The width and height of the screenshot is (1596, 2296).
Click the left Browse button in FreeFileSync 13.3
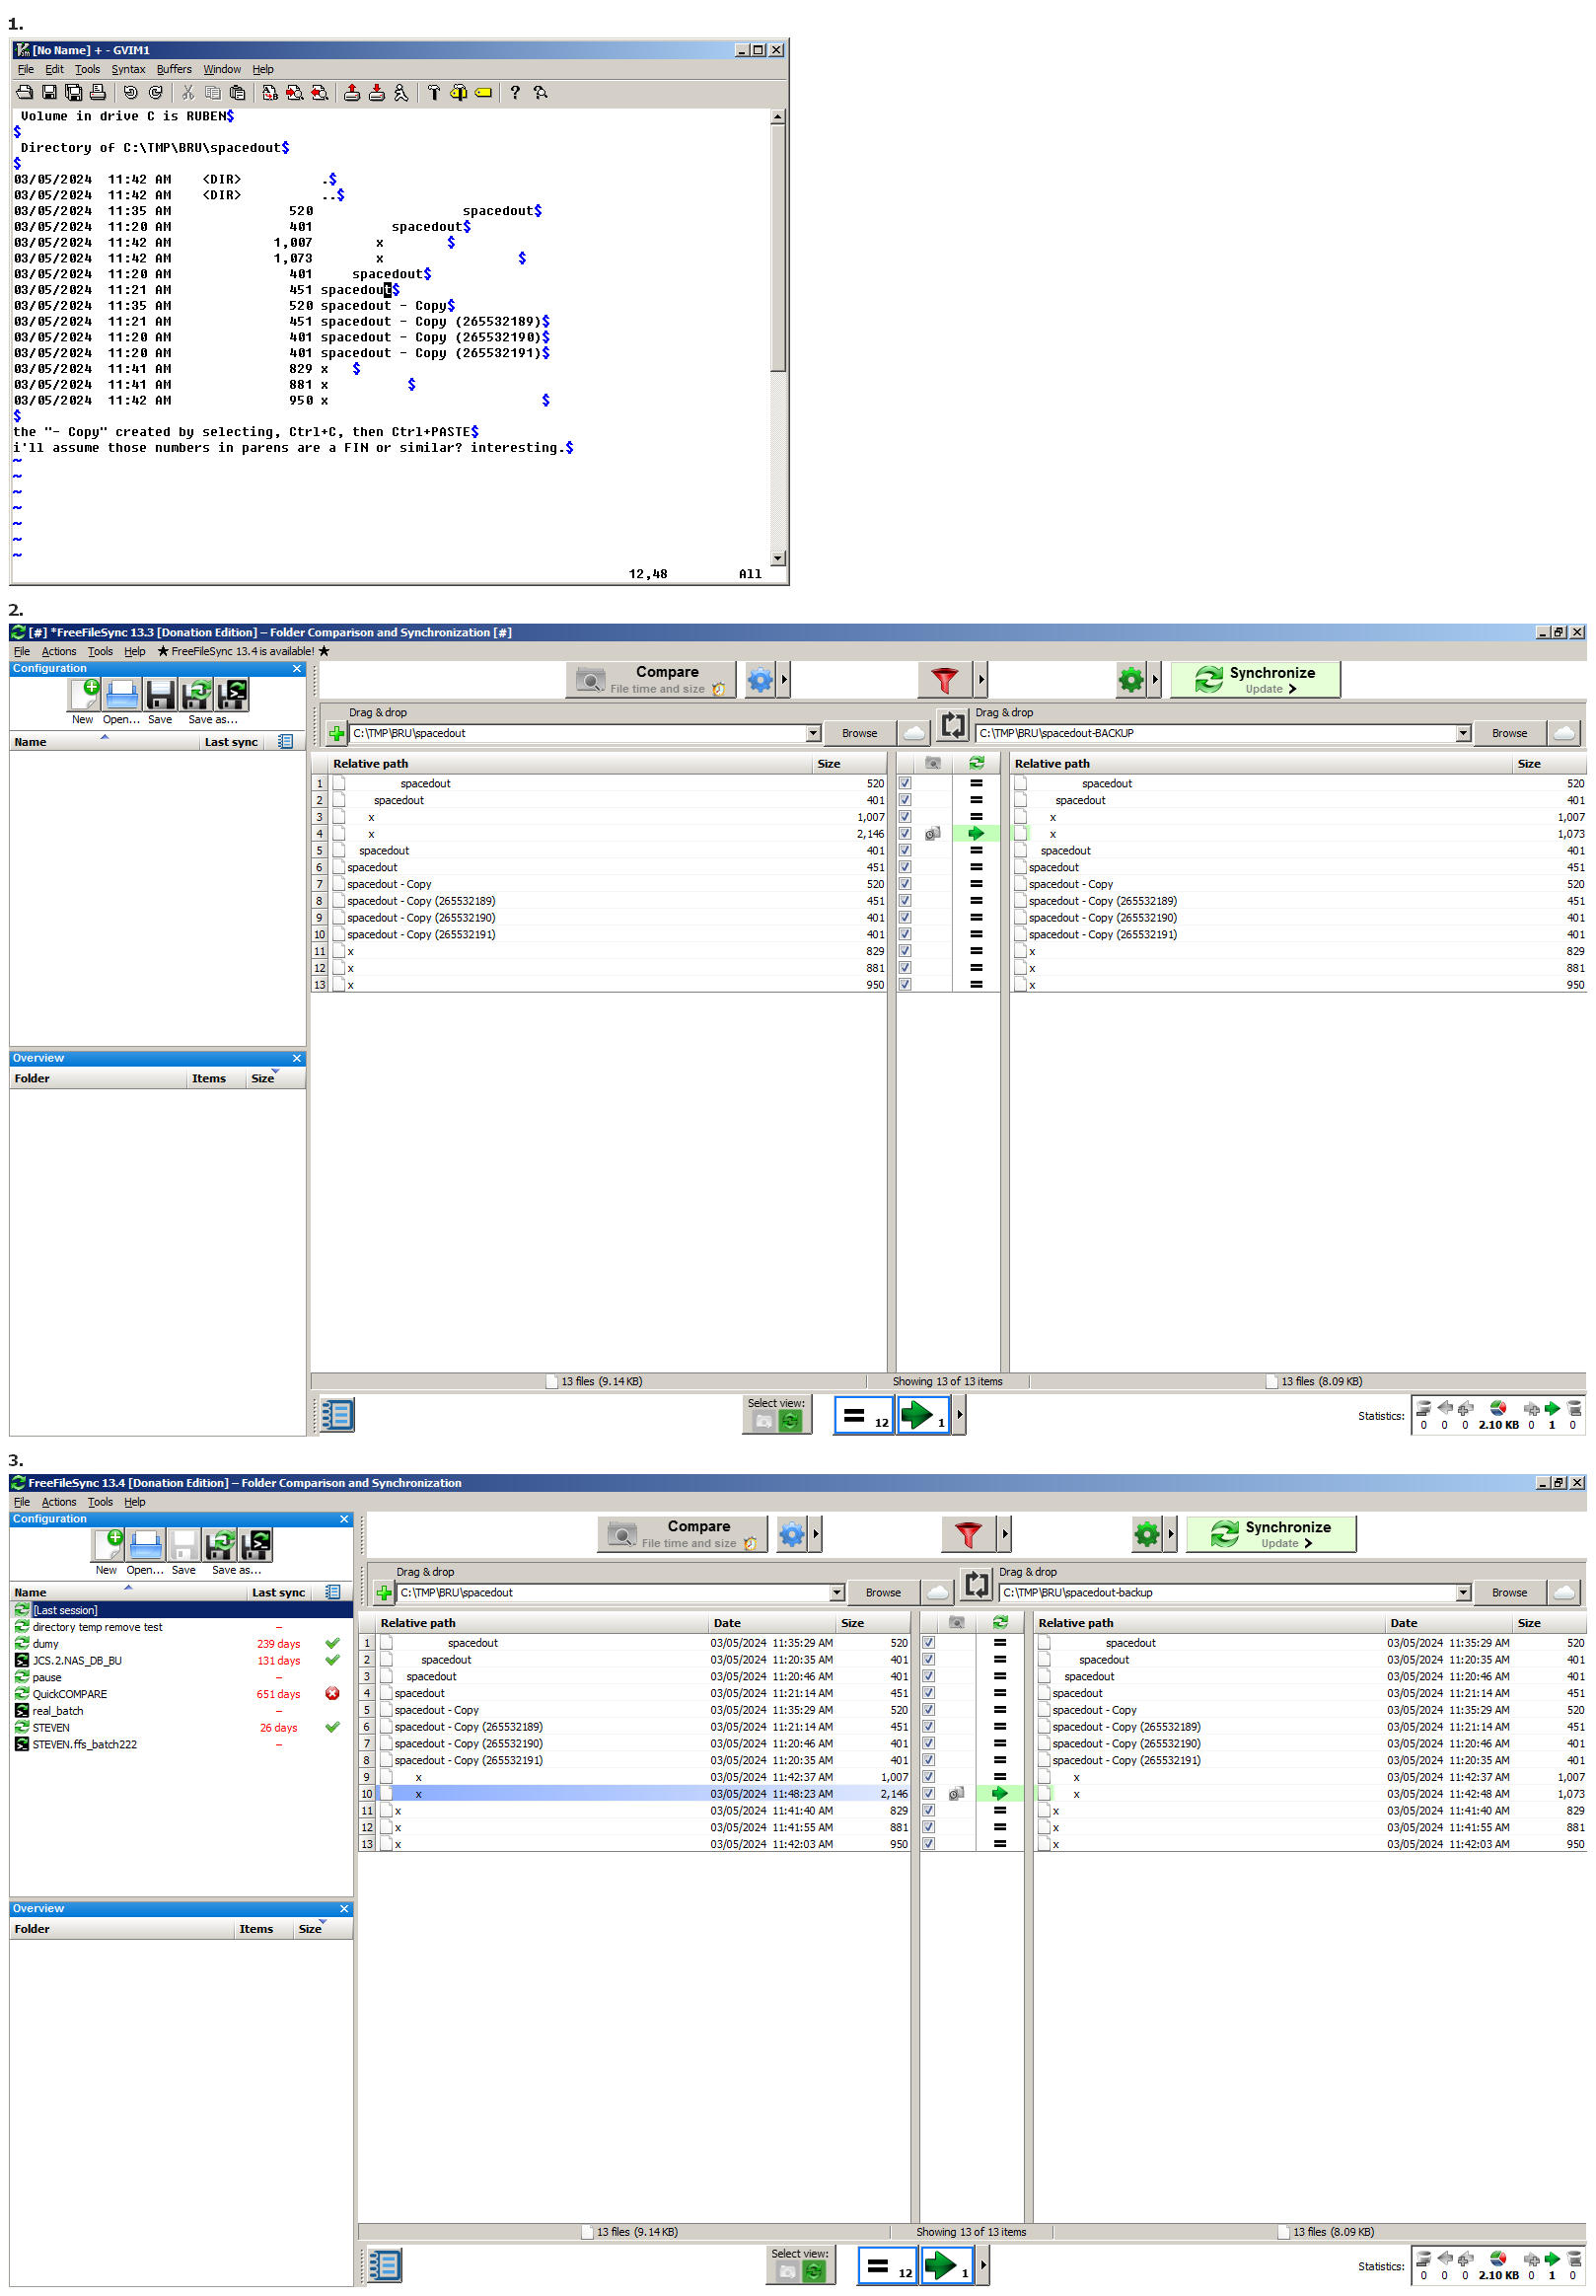point(860,734)
